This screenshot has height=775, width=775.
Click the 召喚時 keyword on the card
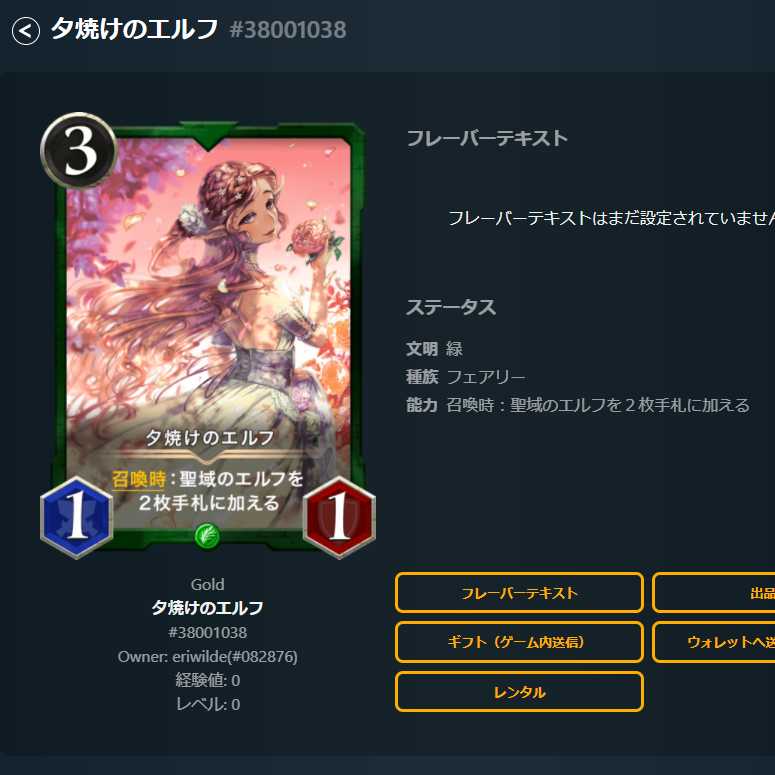pyautogui.click(x=138, y=479)
